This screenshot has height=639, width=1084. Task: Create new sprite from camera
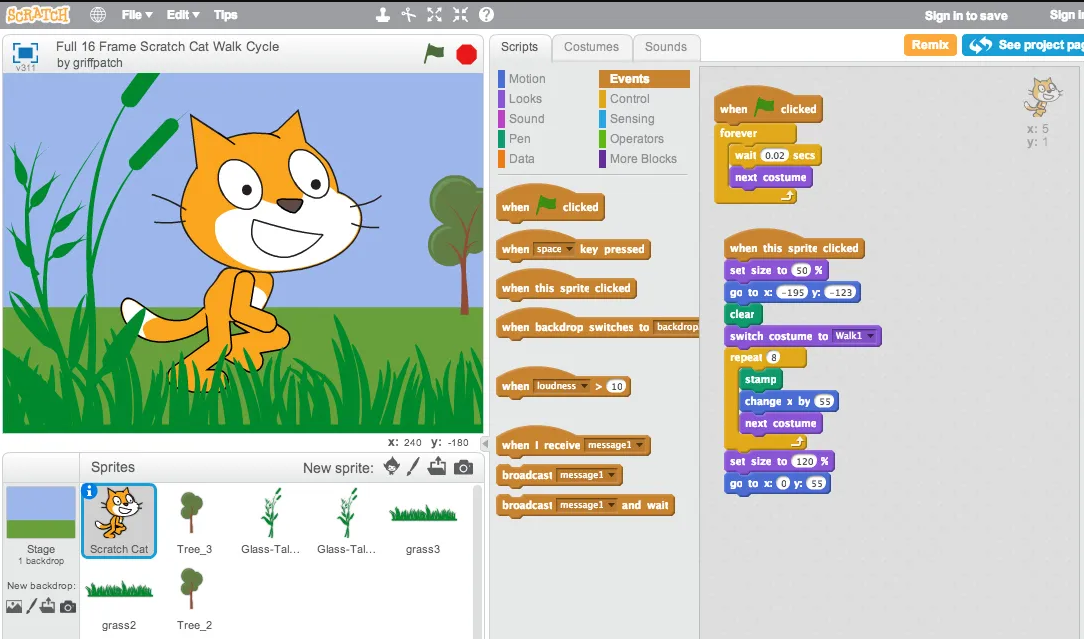(464, 467)
